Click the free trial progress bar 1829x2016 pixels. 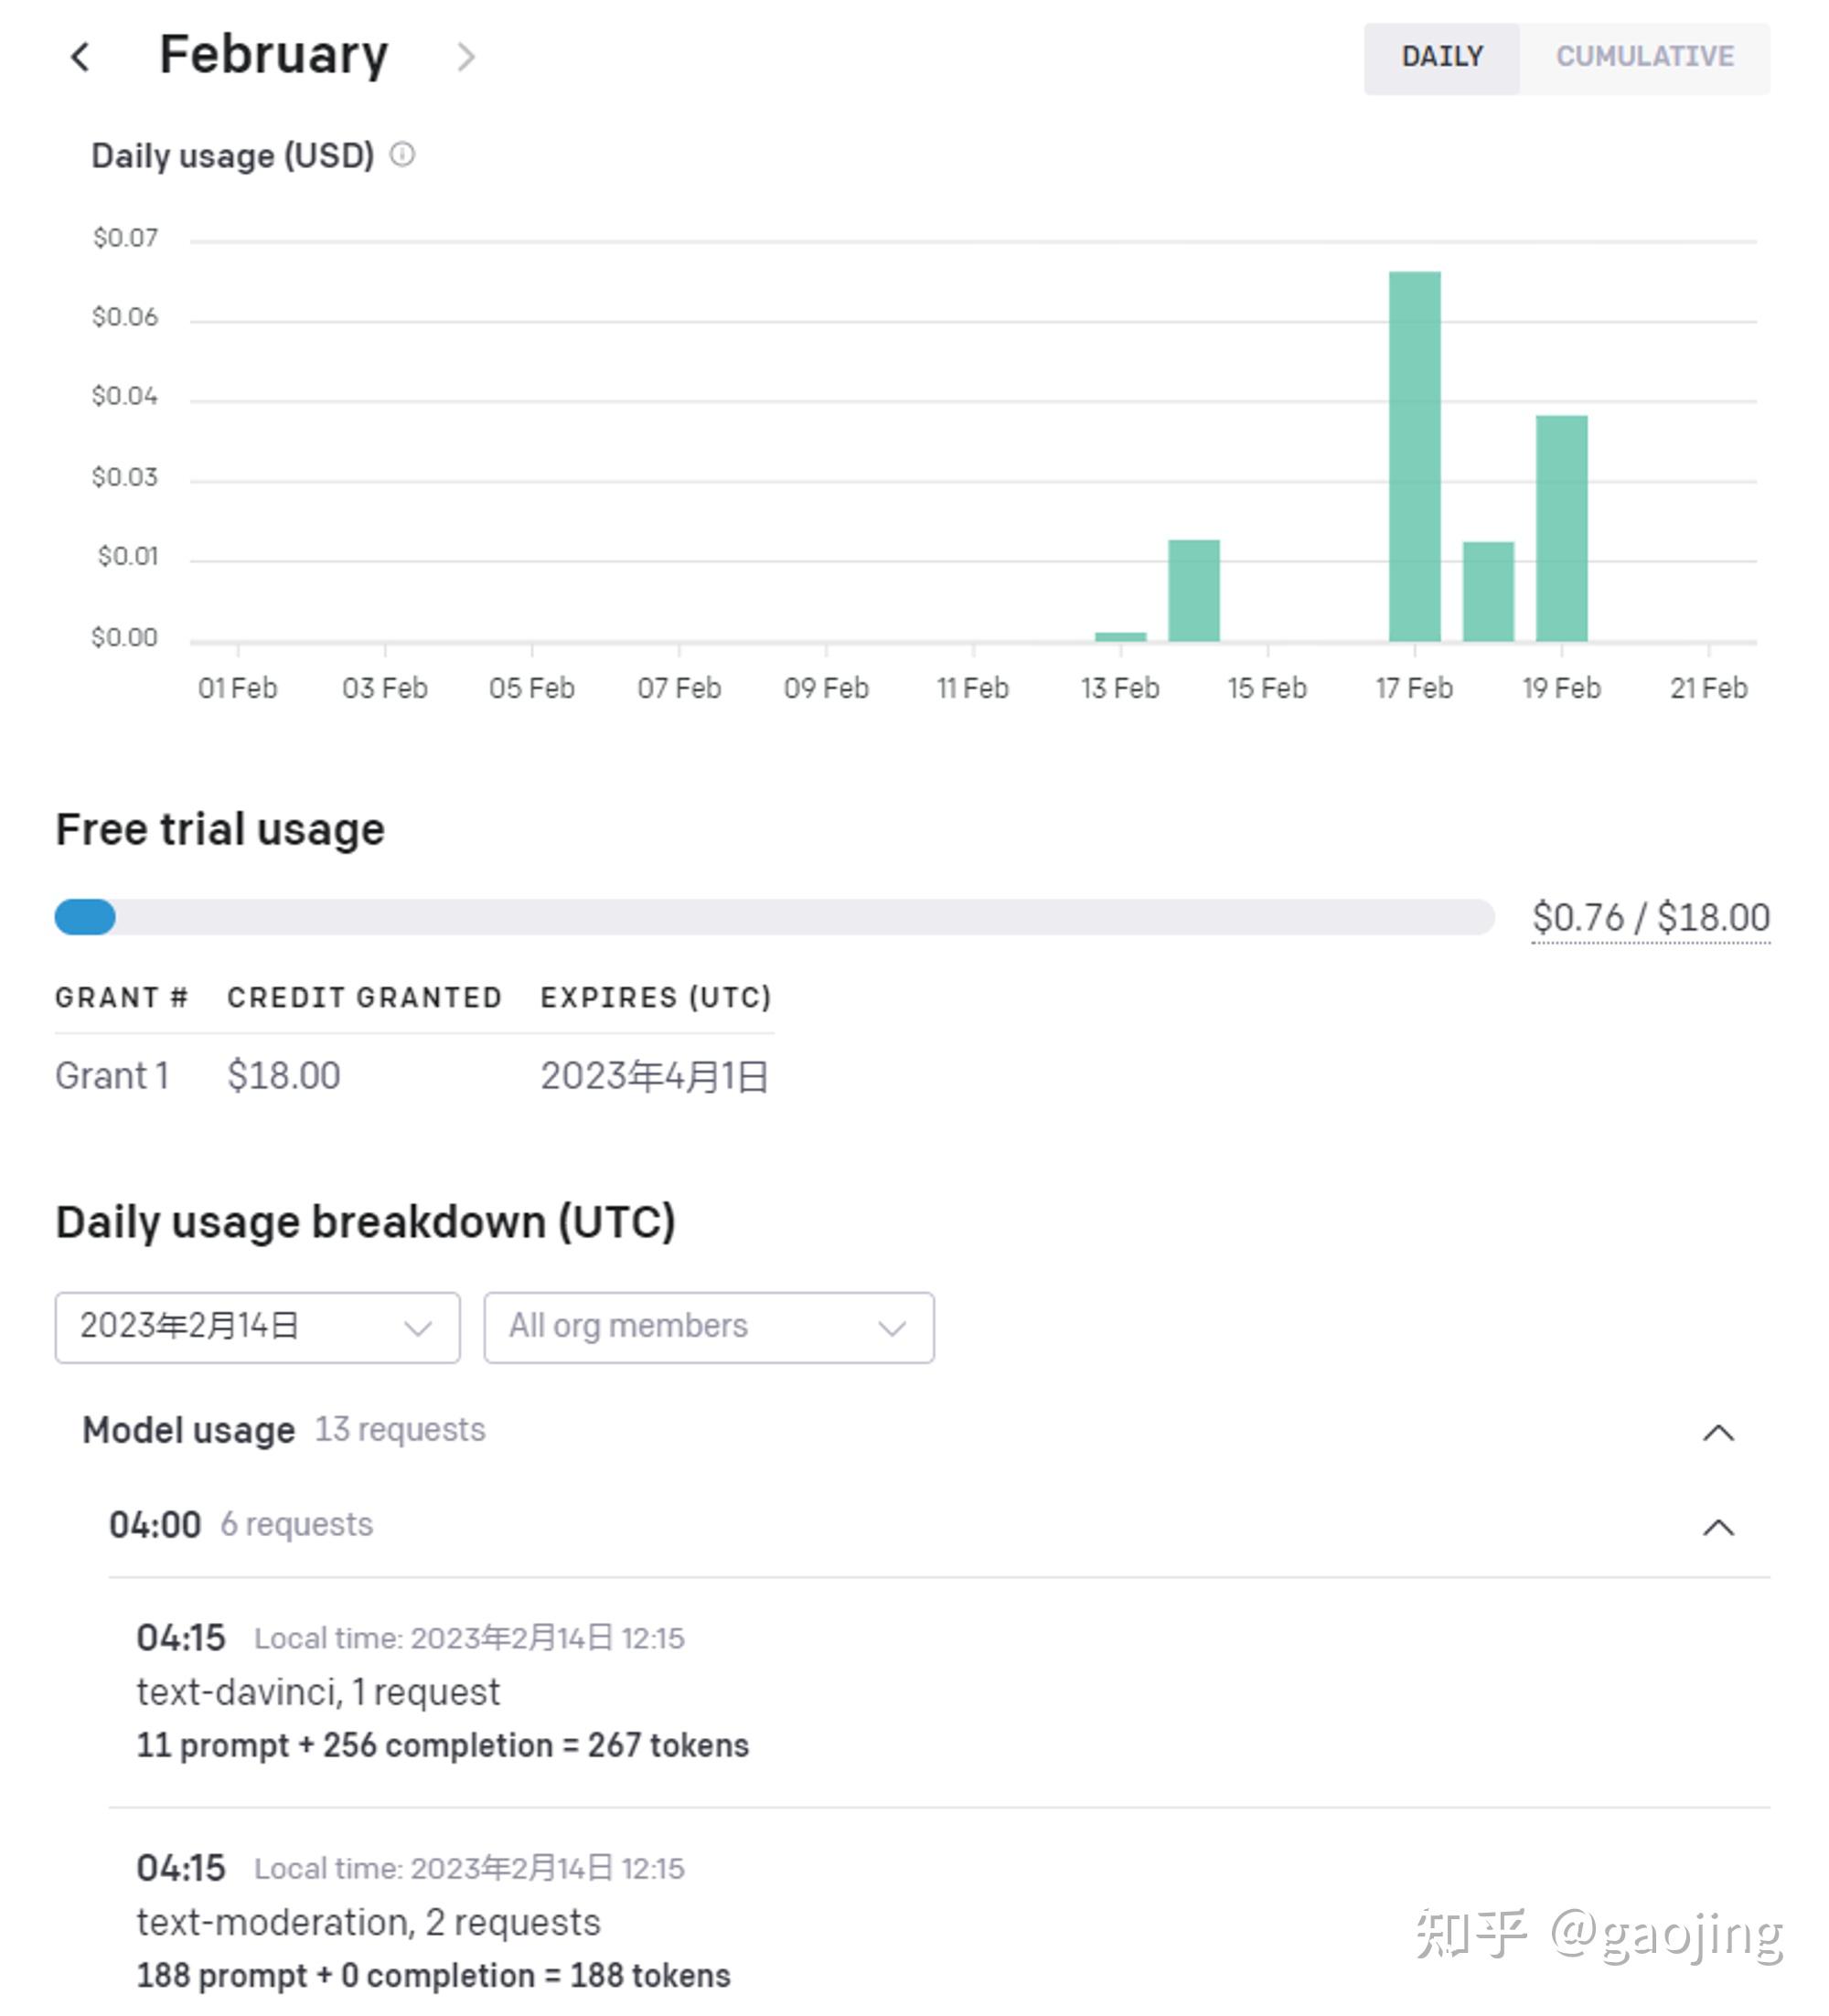coord(775,916)
